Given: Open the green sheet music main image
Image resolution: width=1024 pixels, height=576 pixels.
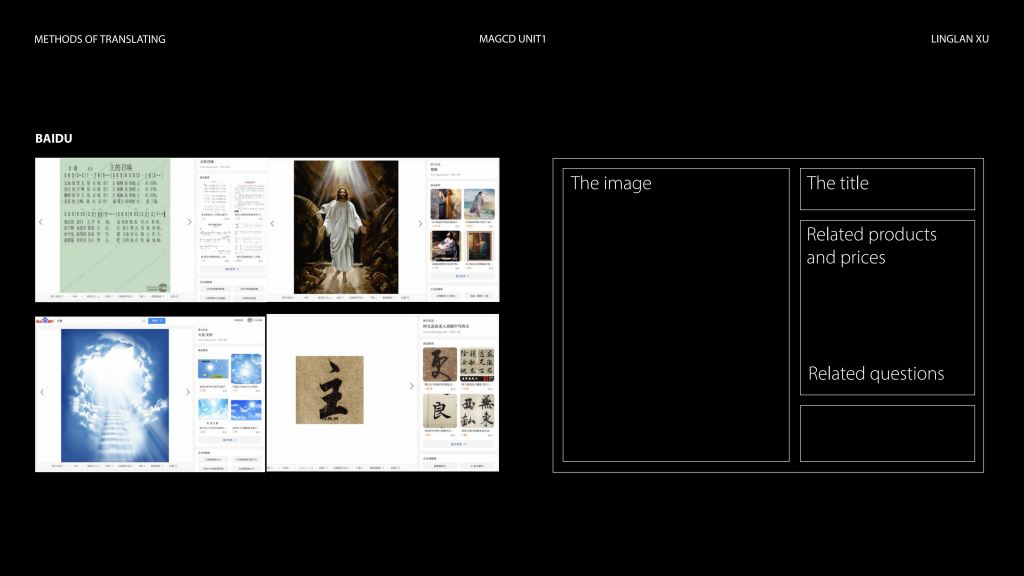Looking at the screenshot, I should tap(115, 225).
